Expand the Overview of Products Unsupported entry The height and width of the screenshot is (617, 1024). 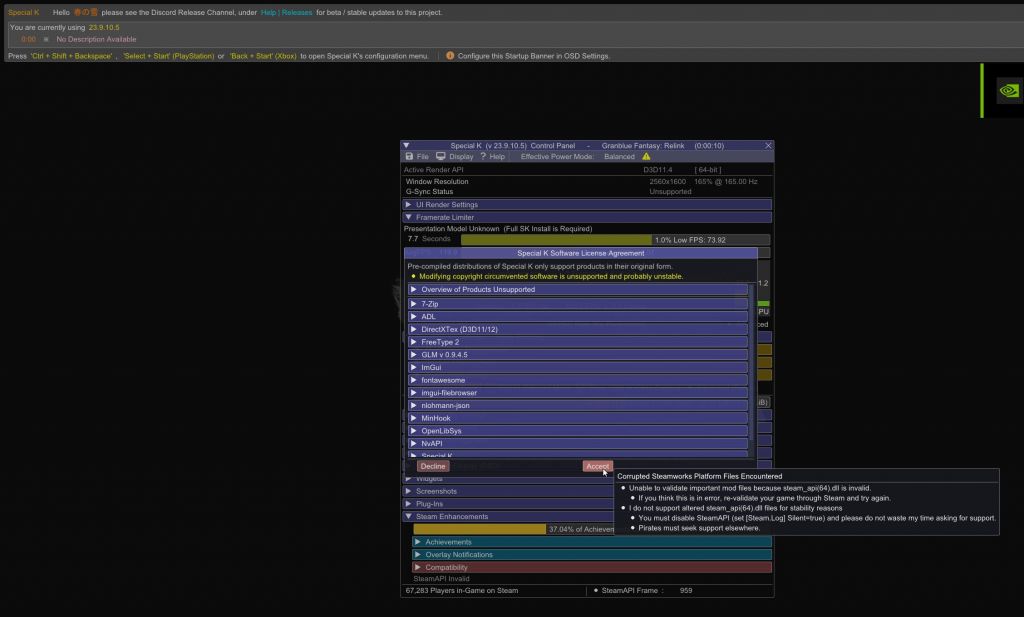click(414, 290)
